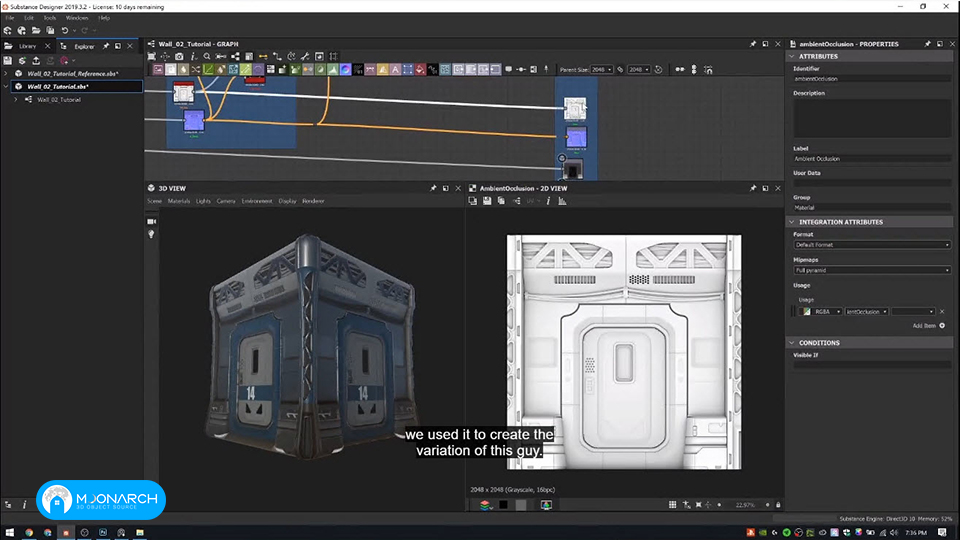Pin the Graph panel

click(752, 44)
